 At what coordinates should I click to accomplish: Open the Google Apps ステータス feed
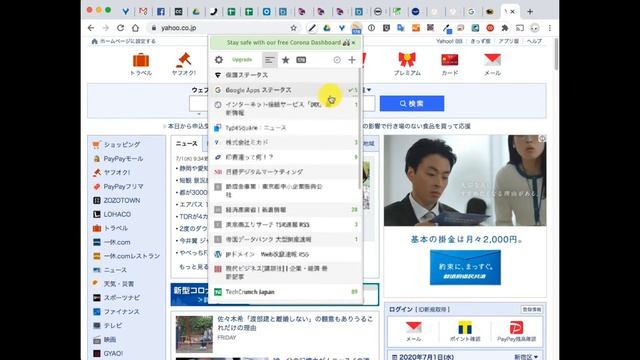click(285, 90)
